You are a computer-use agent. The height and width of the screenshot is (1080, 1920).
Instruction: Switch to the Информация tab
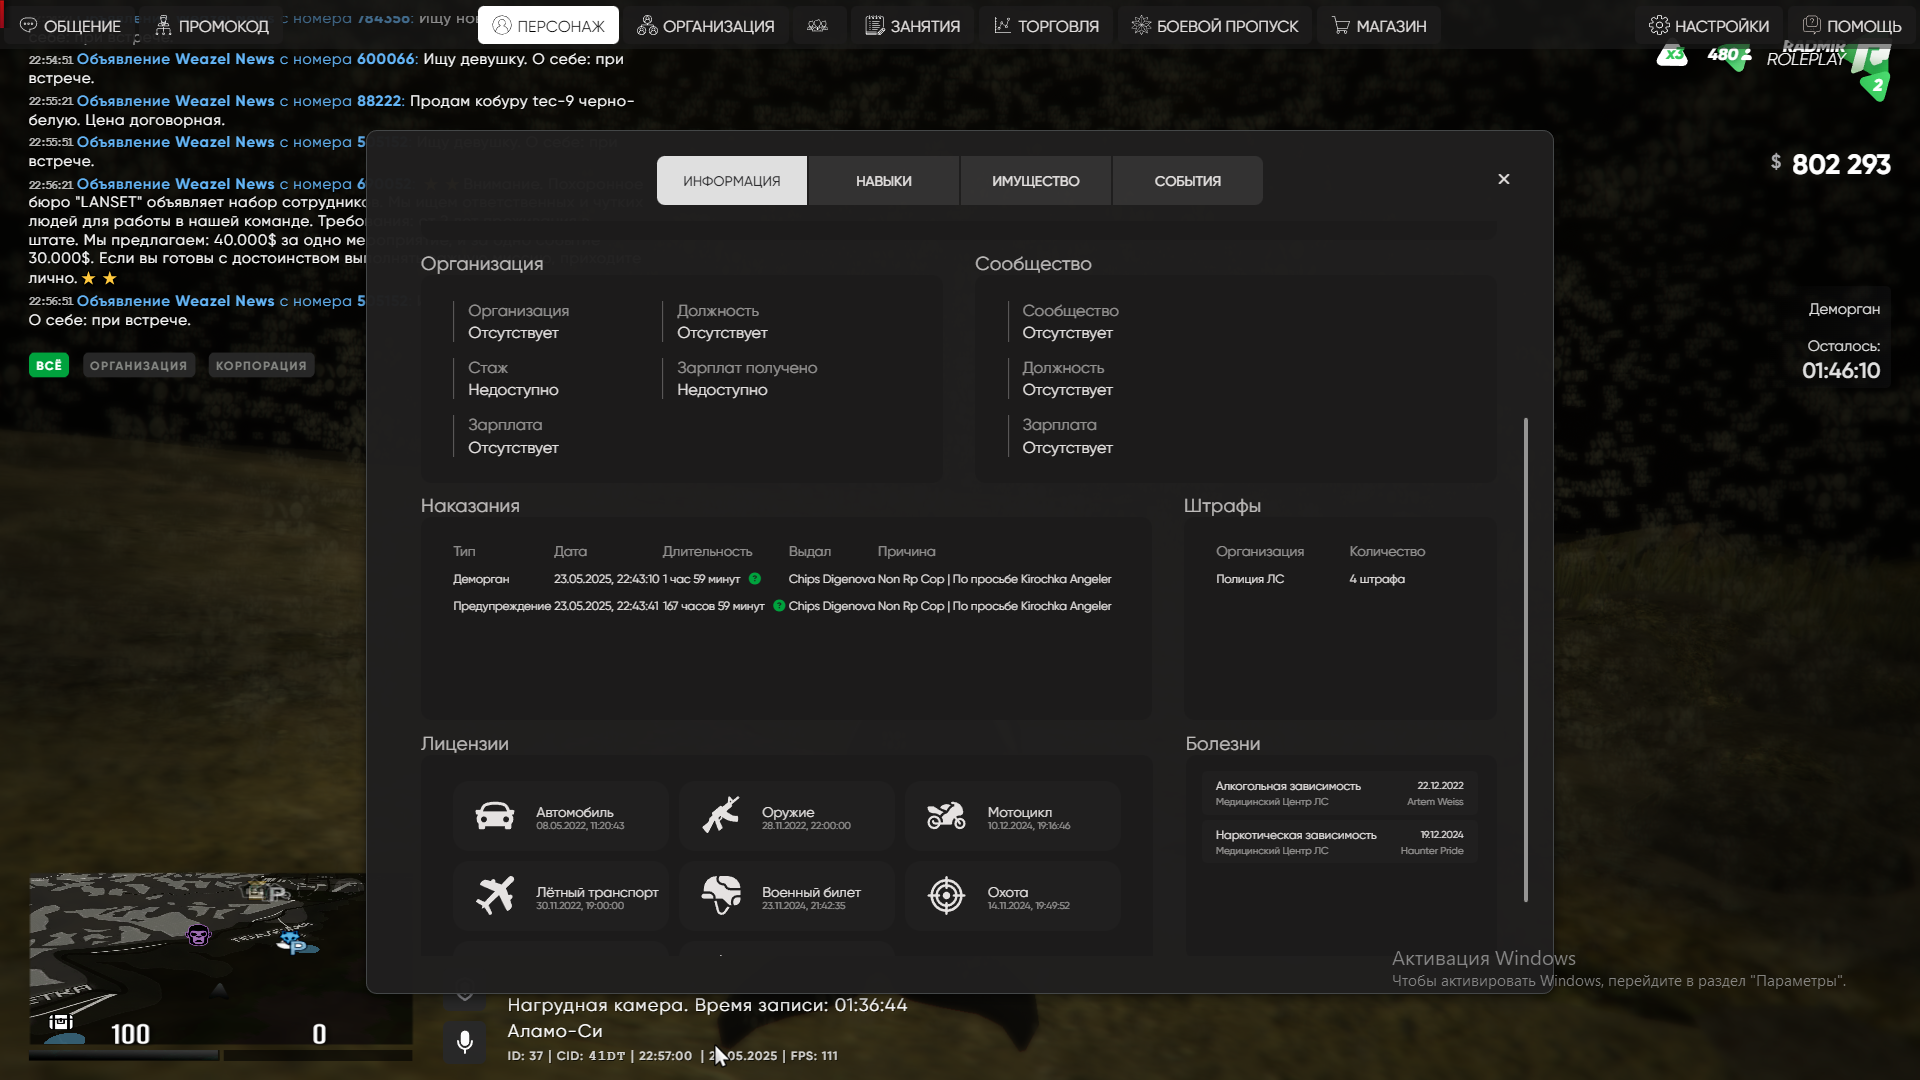(x=732, y=181)
